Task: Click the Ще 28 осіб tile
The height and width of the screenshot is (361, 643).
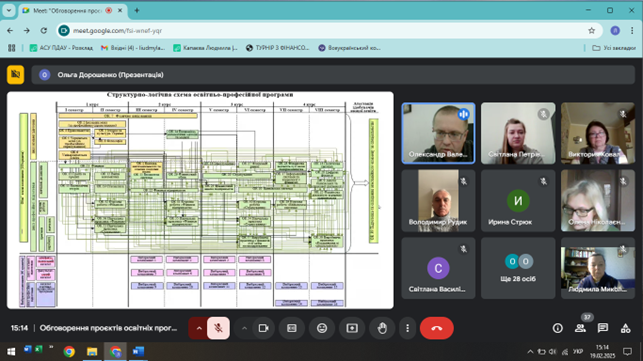Action: [518, 268]
